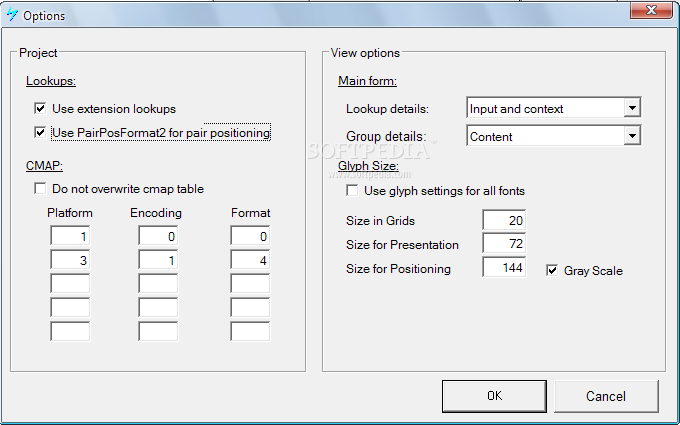Focus the Size for Presentation field

504,244
